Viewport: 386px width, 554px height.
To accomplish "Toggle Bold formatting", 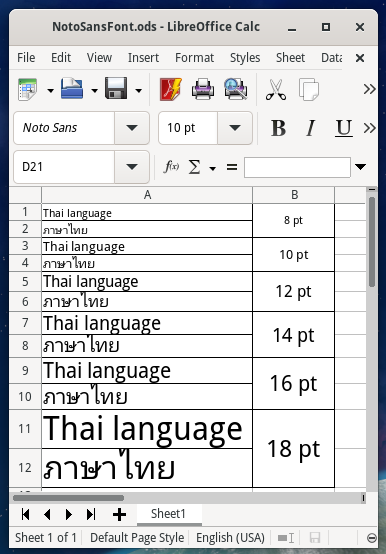I will pos(278,128).
